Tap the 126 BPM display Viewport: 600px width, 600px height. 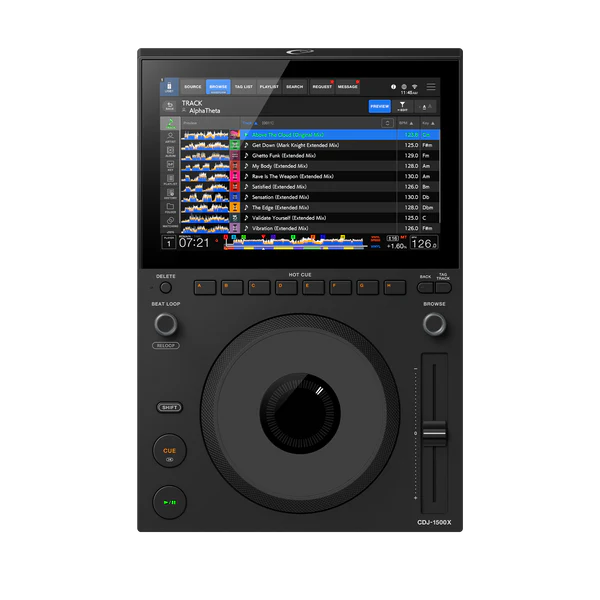[x=424, y=243]
